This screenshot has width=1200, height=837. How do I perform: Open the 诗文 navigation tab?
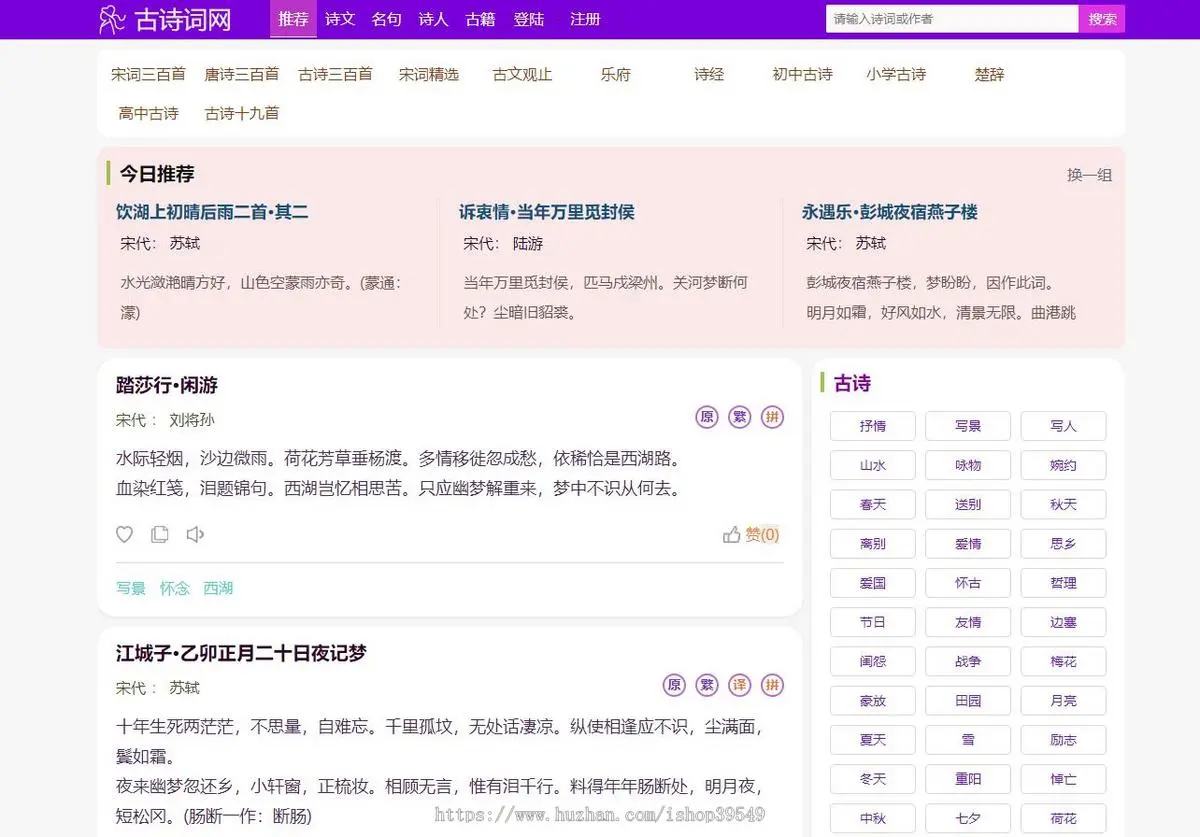coord(340,19)
